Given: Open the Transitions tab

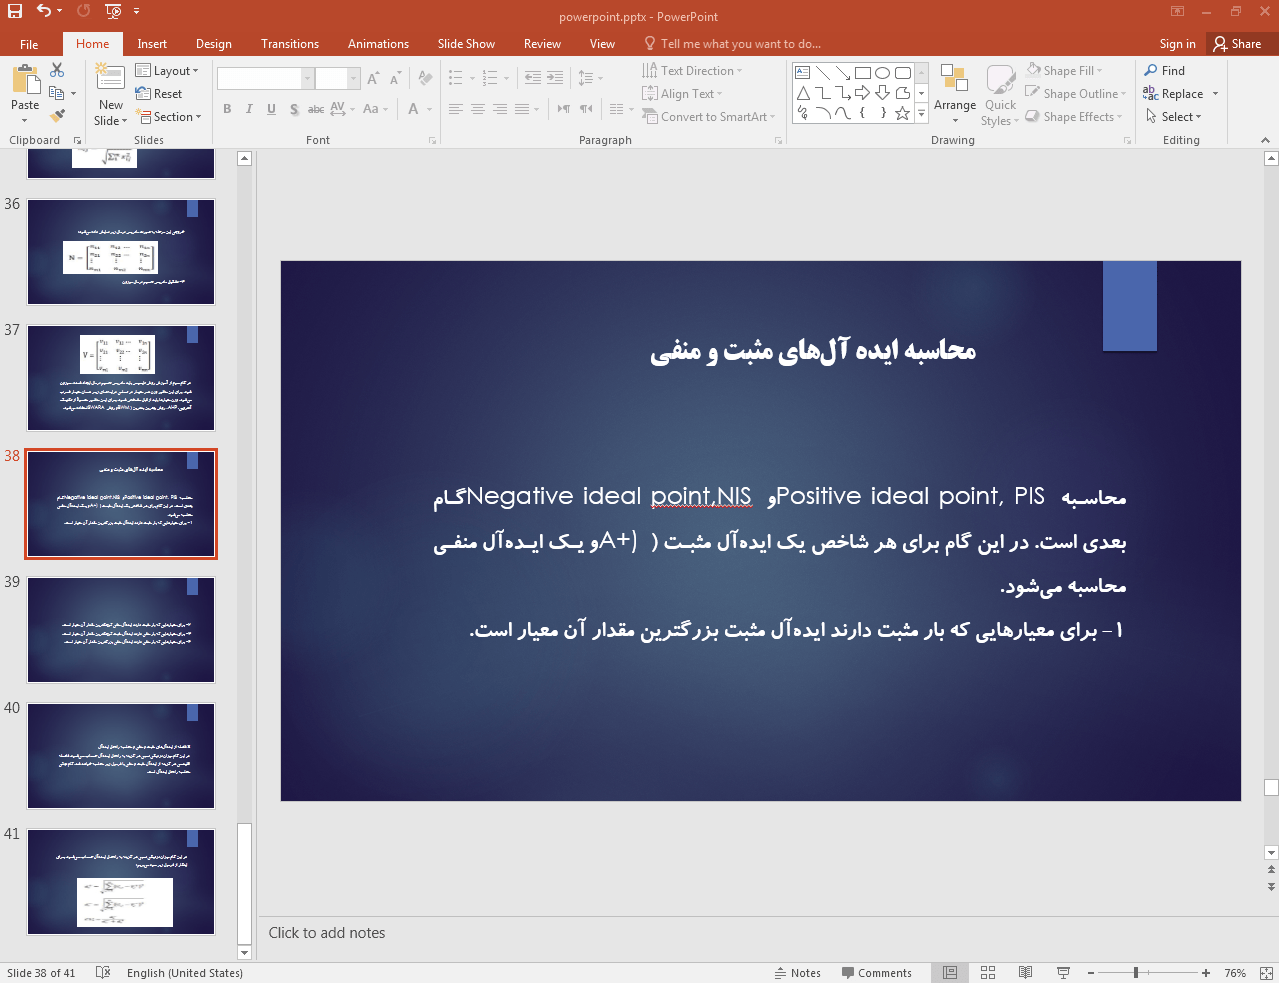Looking at the screenshot, I should point(289,43).
